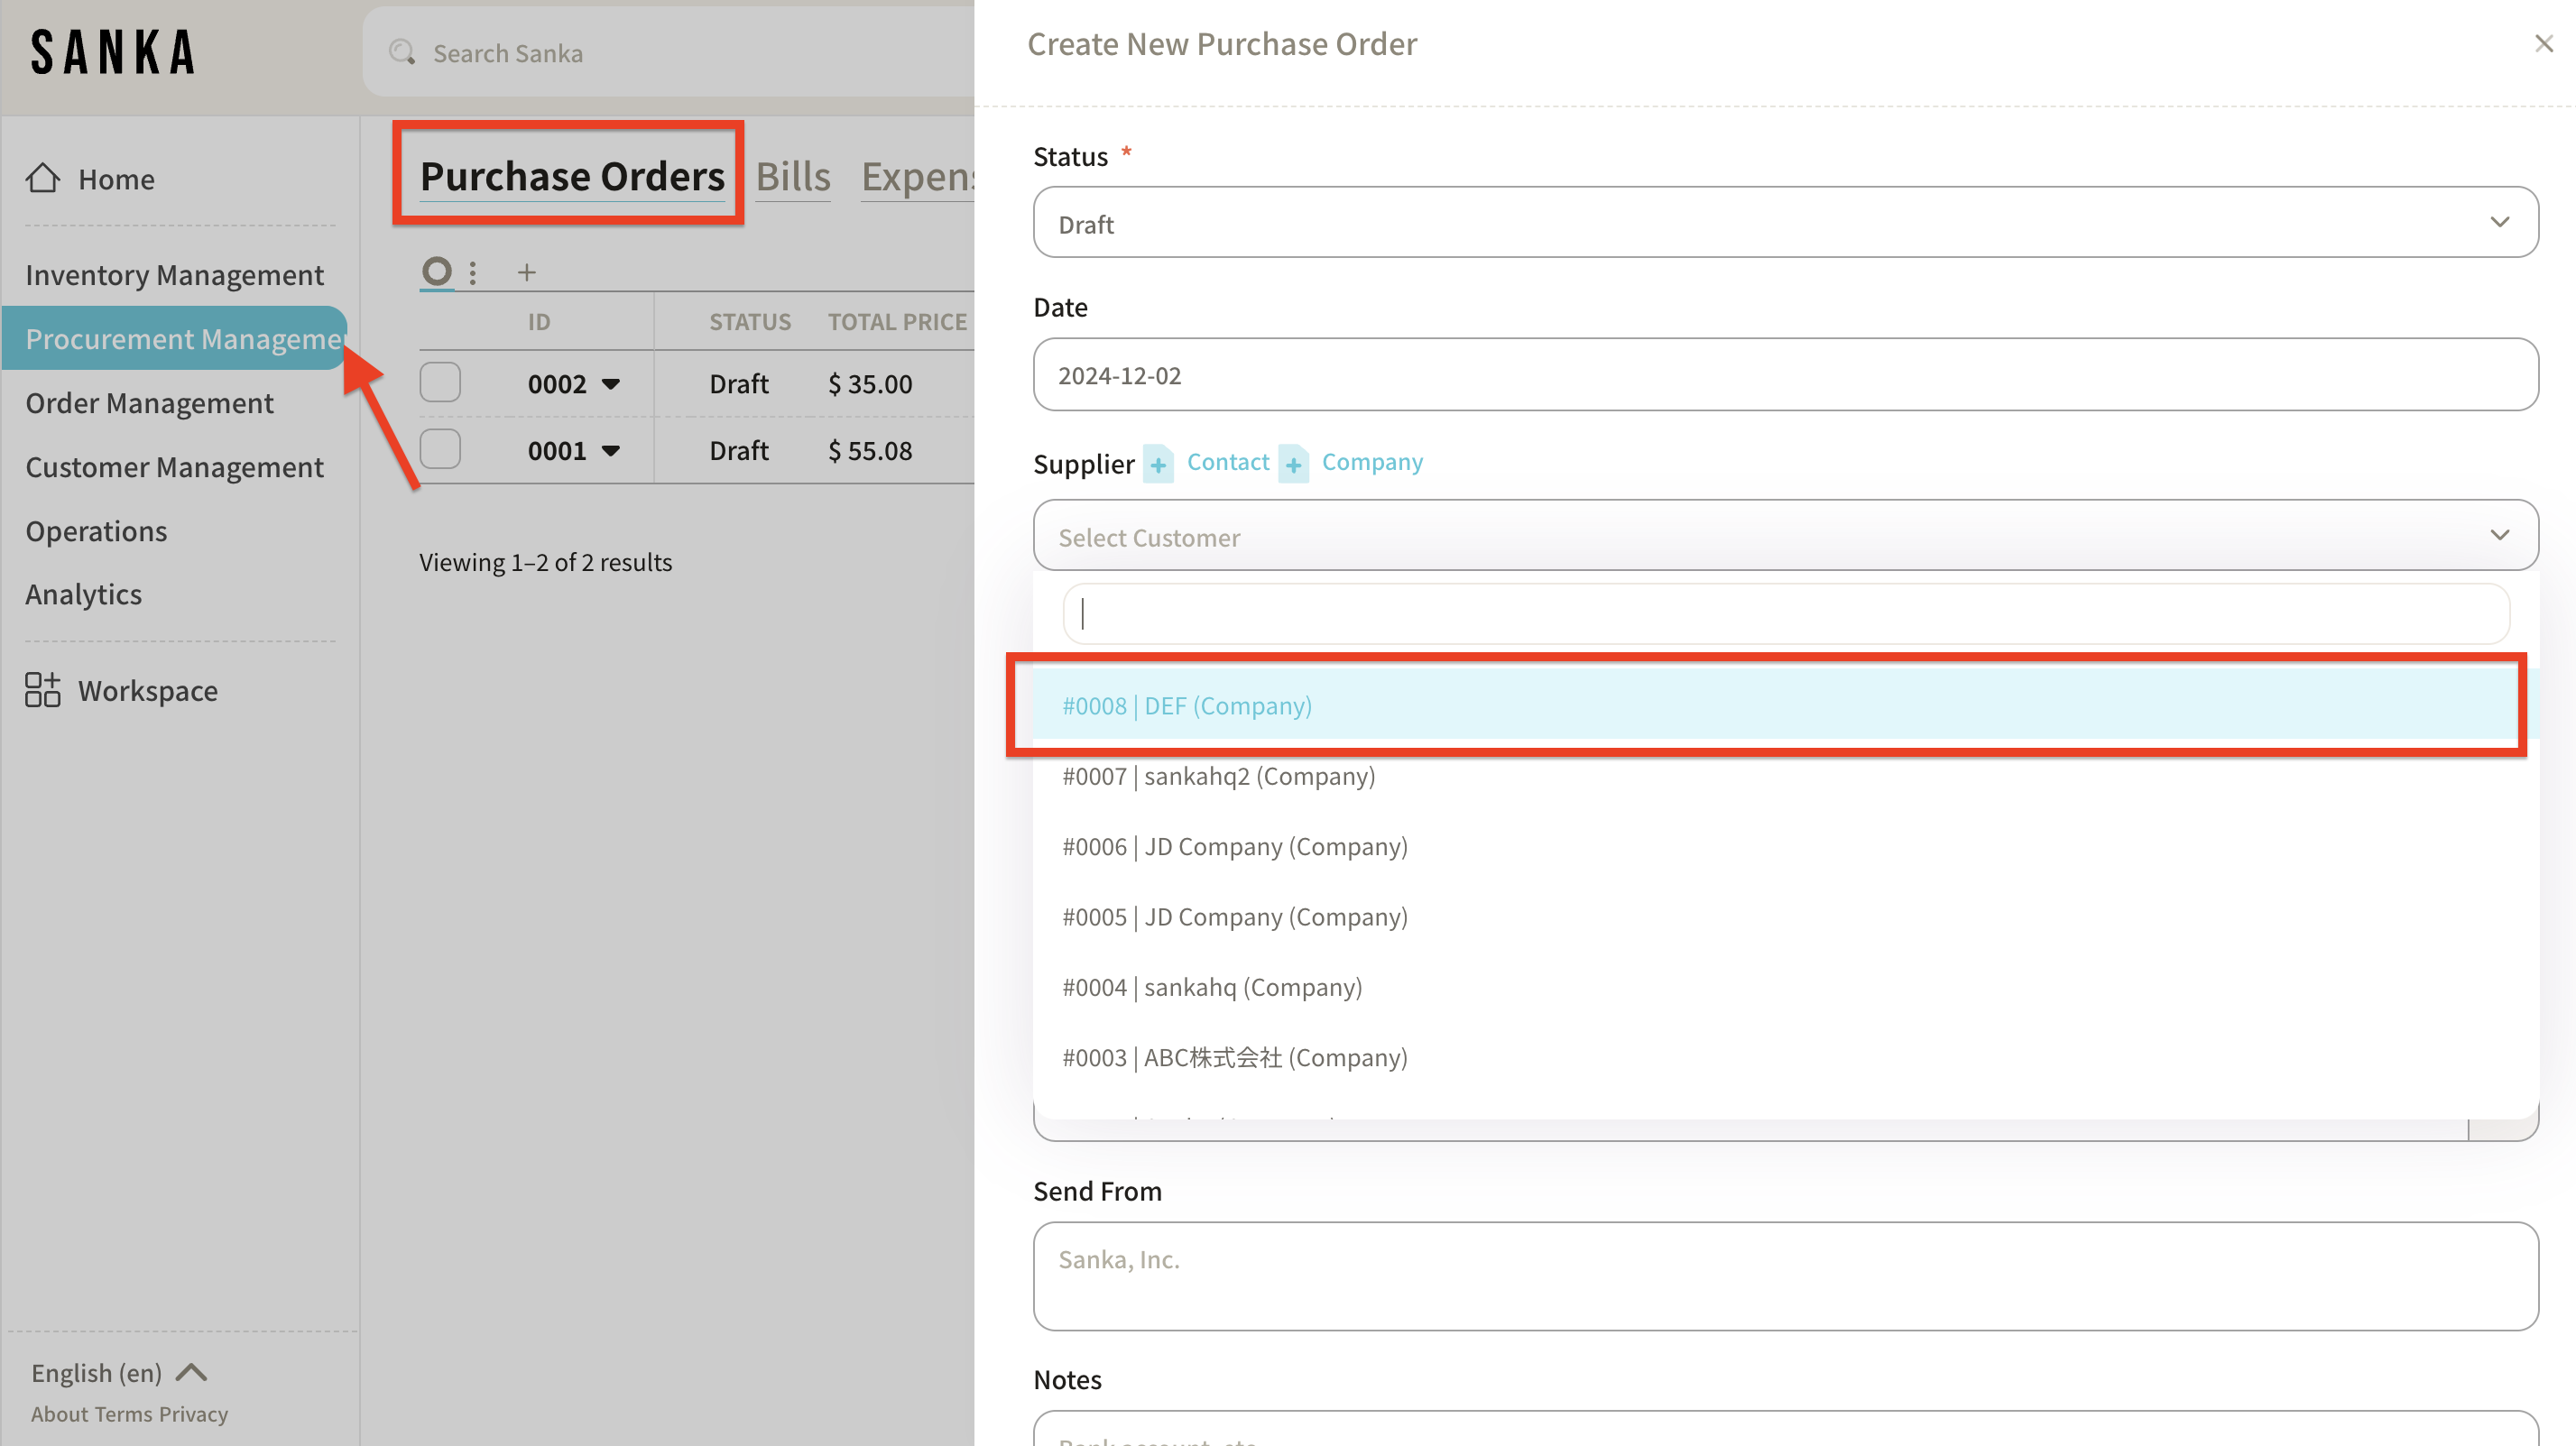Image resolution: width=2576 pixels, height=1446 pixels.
Task: Open Inventory Management in sidebar
Action: point(174,274)
